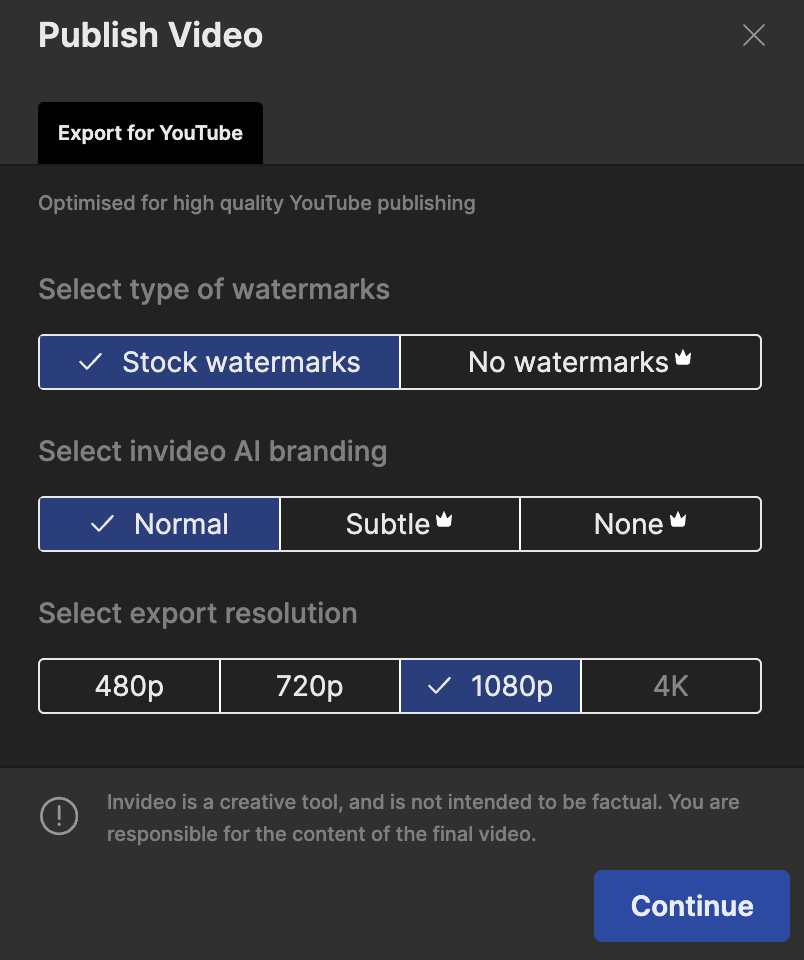Click the crown icon next to None

(x=678, y=519)
